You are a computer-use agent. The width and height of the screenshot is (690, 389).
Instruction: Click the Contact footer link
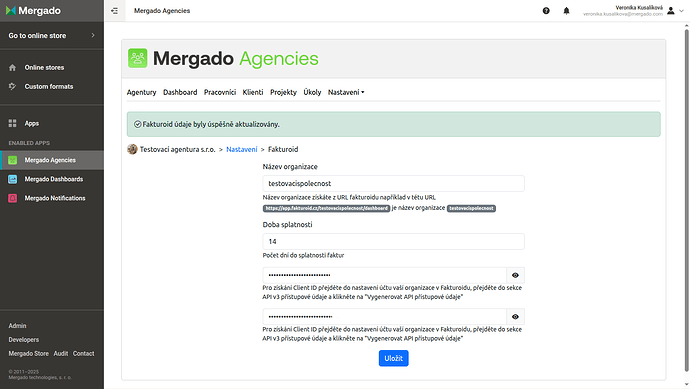[84, 353]
